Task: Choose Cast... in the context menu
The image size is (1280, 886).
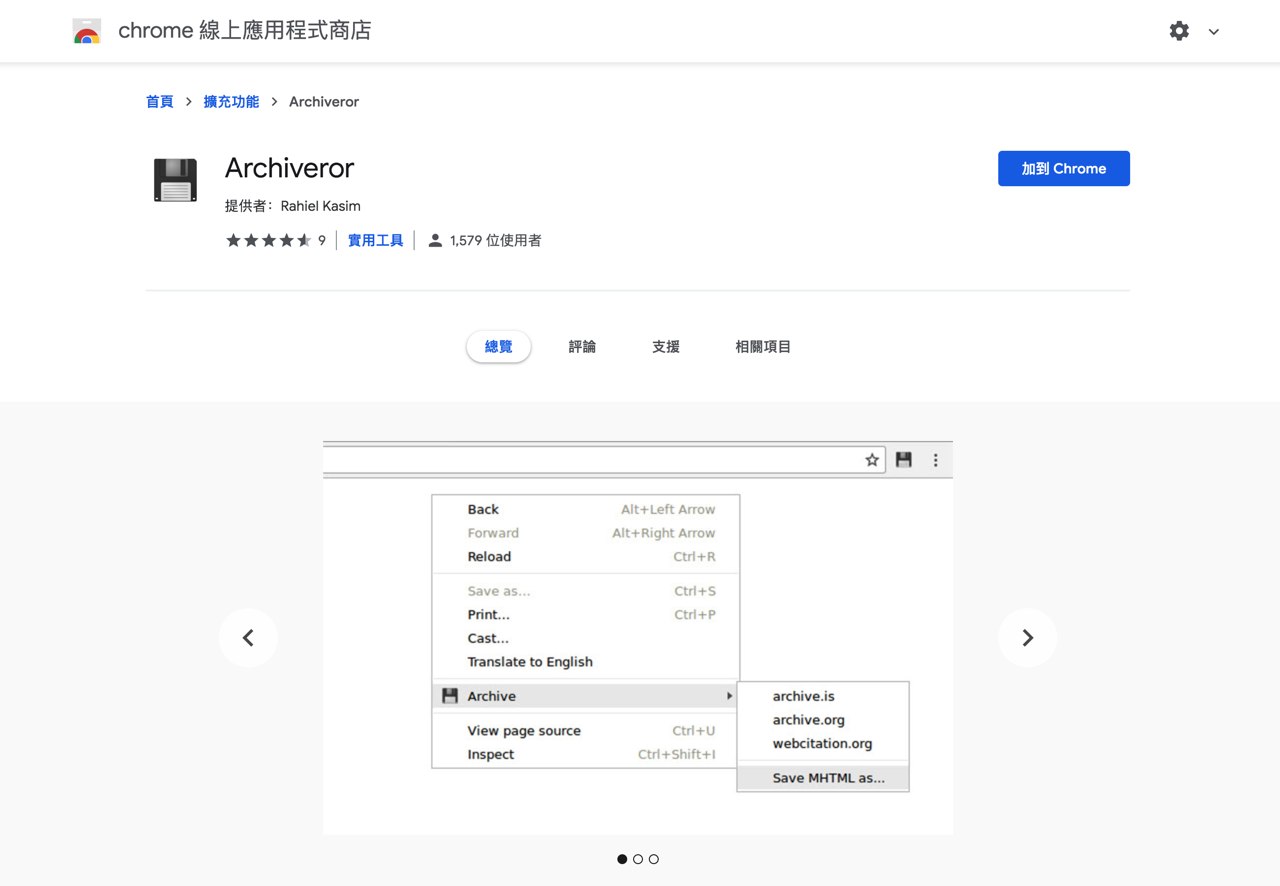Action: 585,638
